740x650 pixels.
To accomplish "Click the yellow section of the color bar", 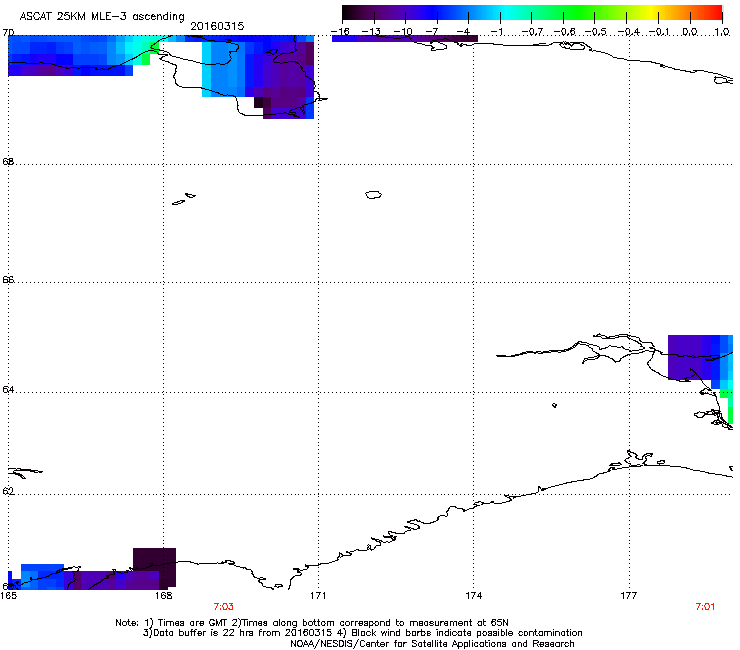I will pyautogui.click(x=654, y=13).
